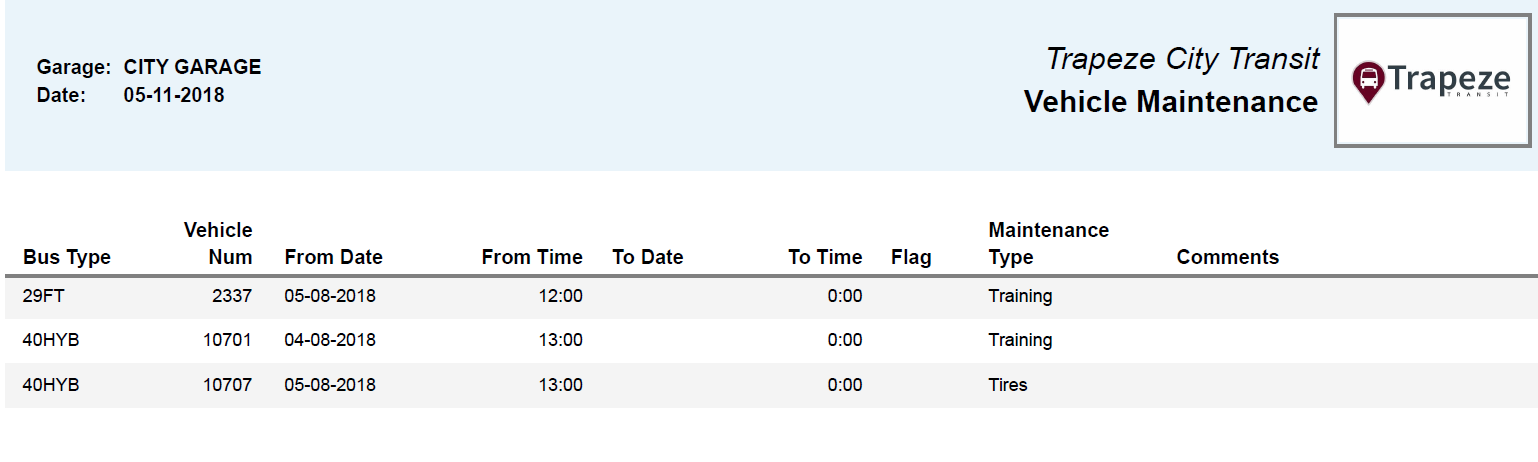Select the CITY GARAGE garage name
This screenshot has height=462, width=1538.
pos(192,67)
